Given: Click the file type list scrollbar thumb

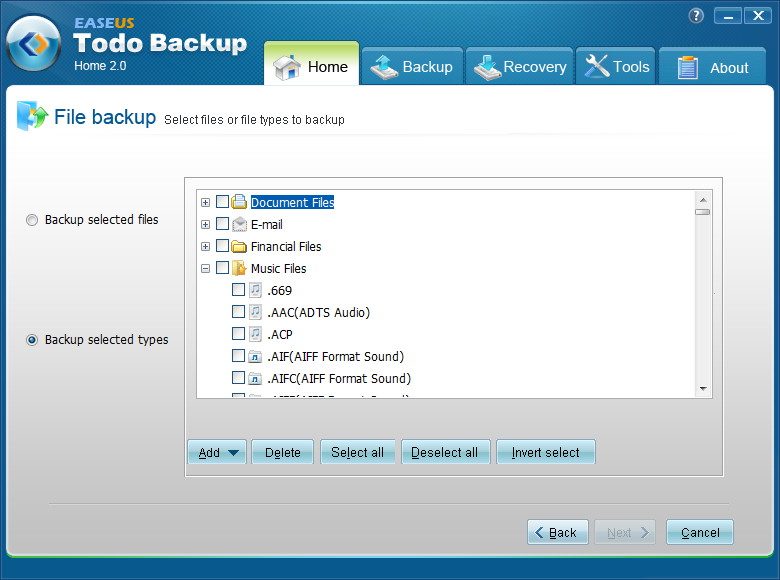Looking at the screenshot, I should click(703, 212).
